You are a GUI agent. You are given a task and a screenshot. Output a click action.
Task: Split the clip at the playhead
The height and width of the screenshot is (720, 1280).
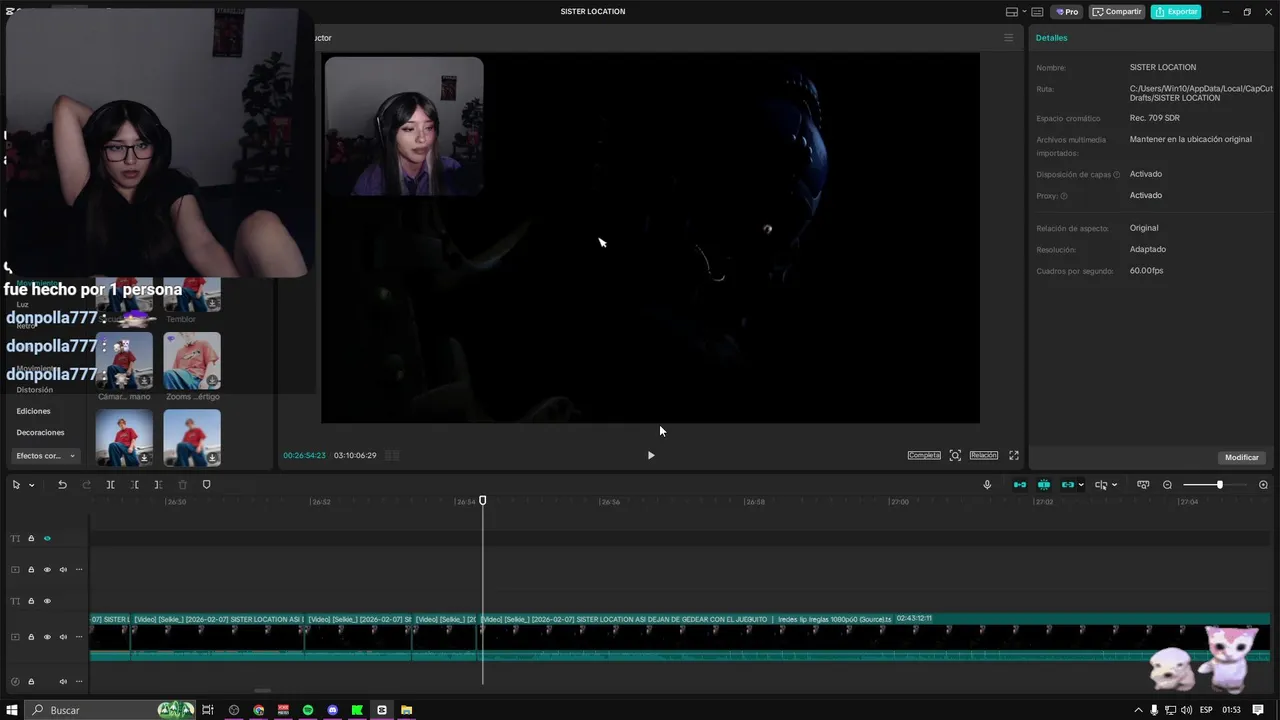point(110,485)
